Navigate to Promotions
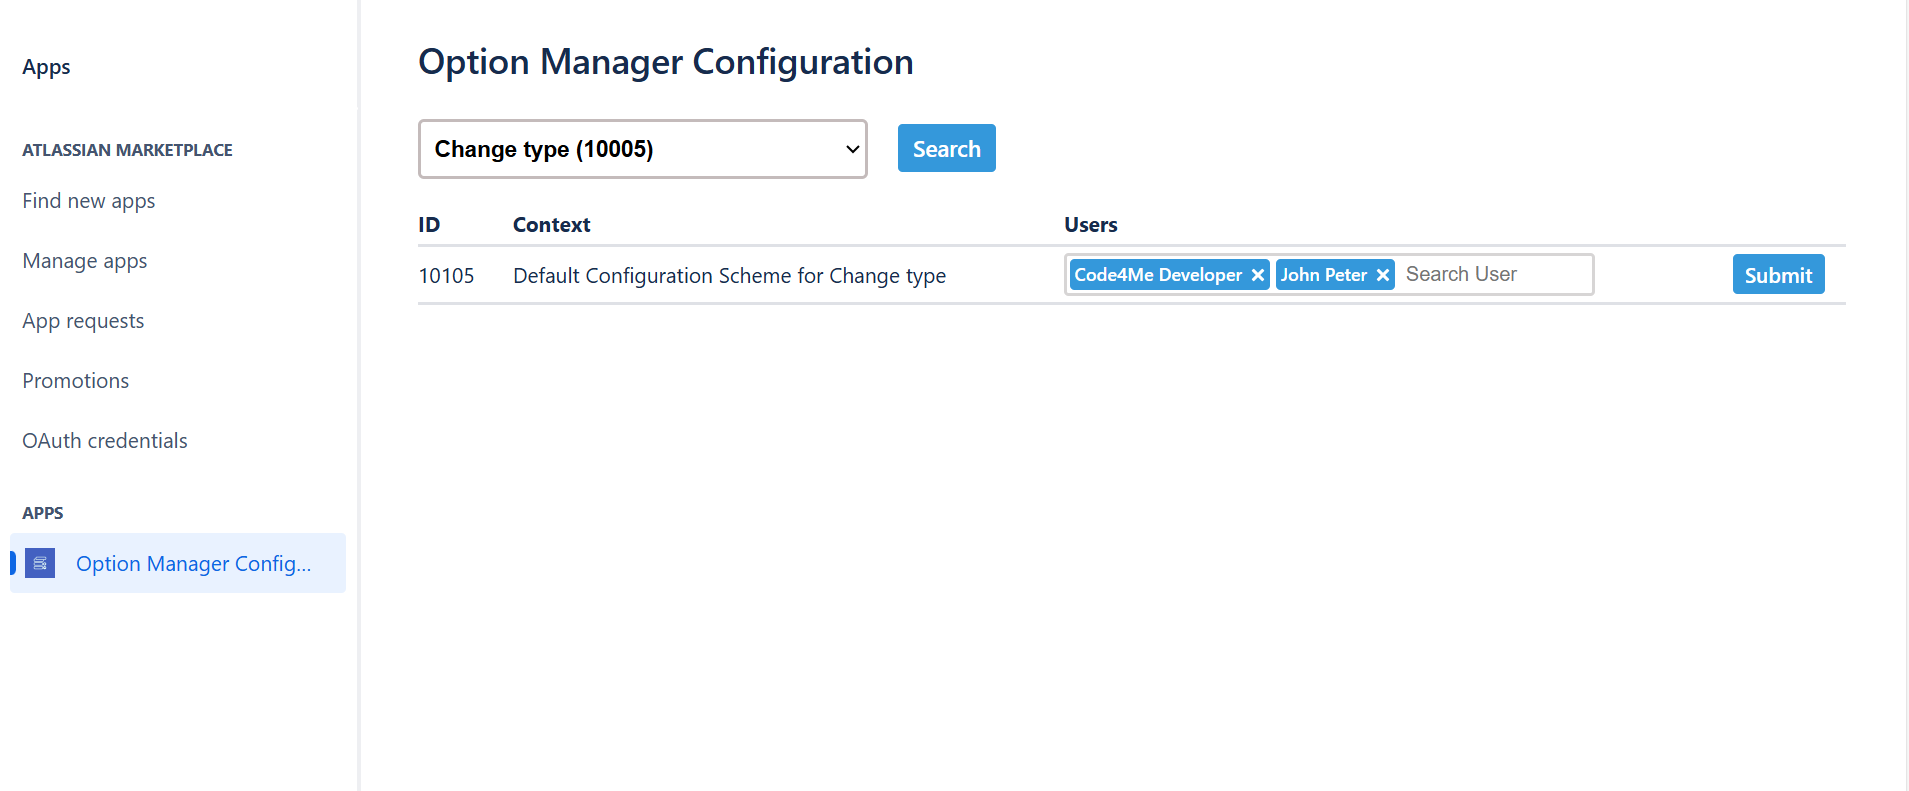This screenshot has height=791, width=1909. coord(76,381)
